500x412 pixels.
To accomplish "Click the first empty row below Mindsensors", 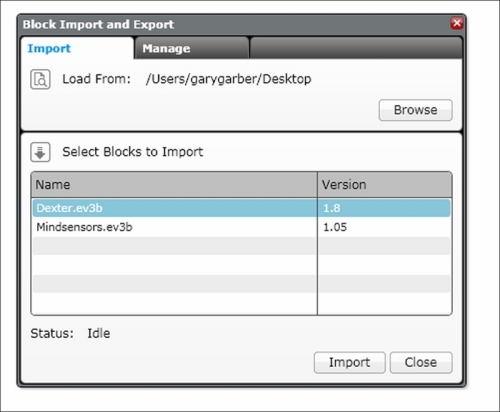I will pyautogui.click(x=241, y=246).
